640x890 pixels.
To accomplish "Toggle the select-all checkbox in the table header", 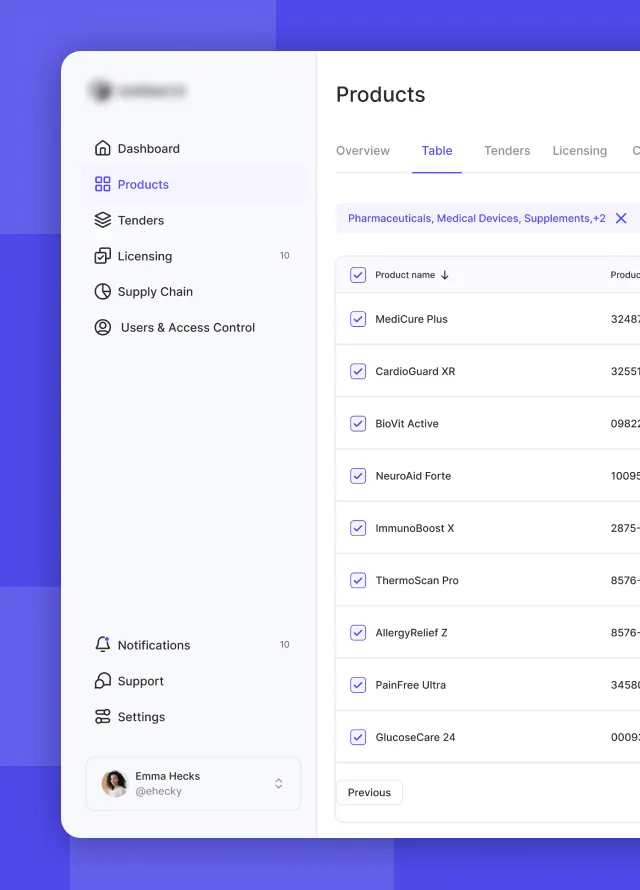I will (x=358, y=275).
